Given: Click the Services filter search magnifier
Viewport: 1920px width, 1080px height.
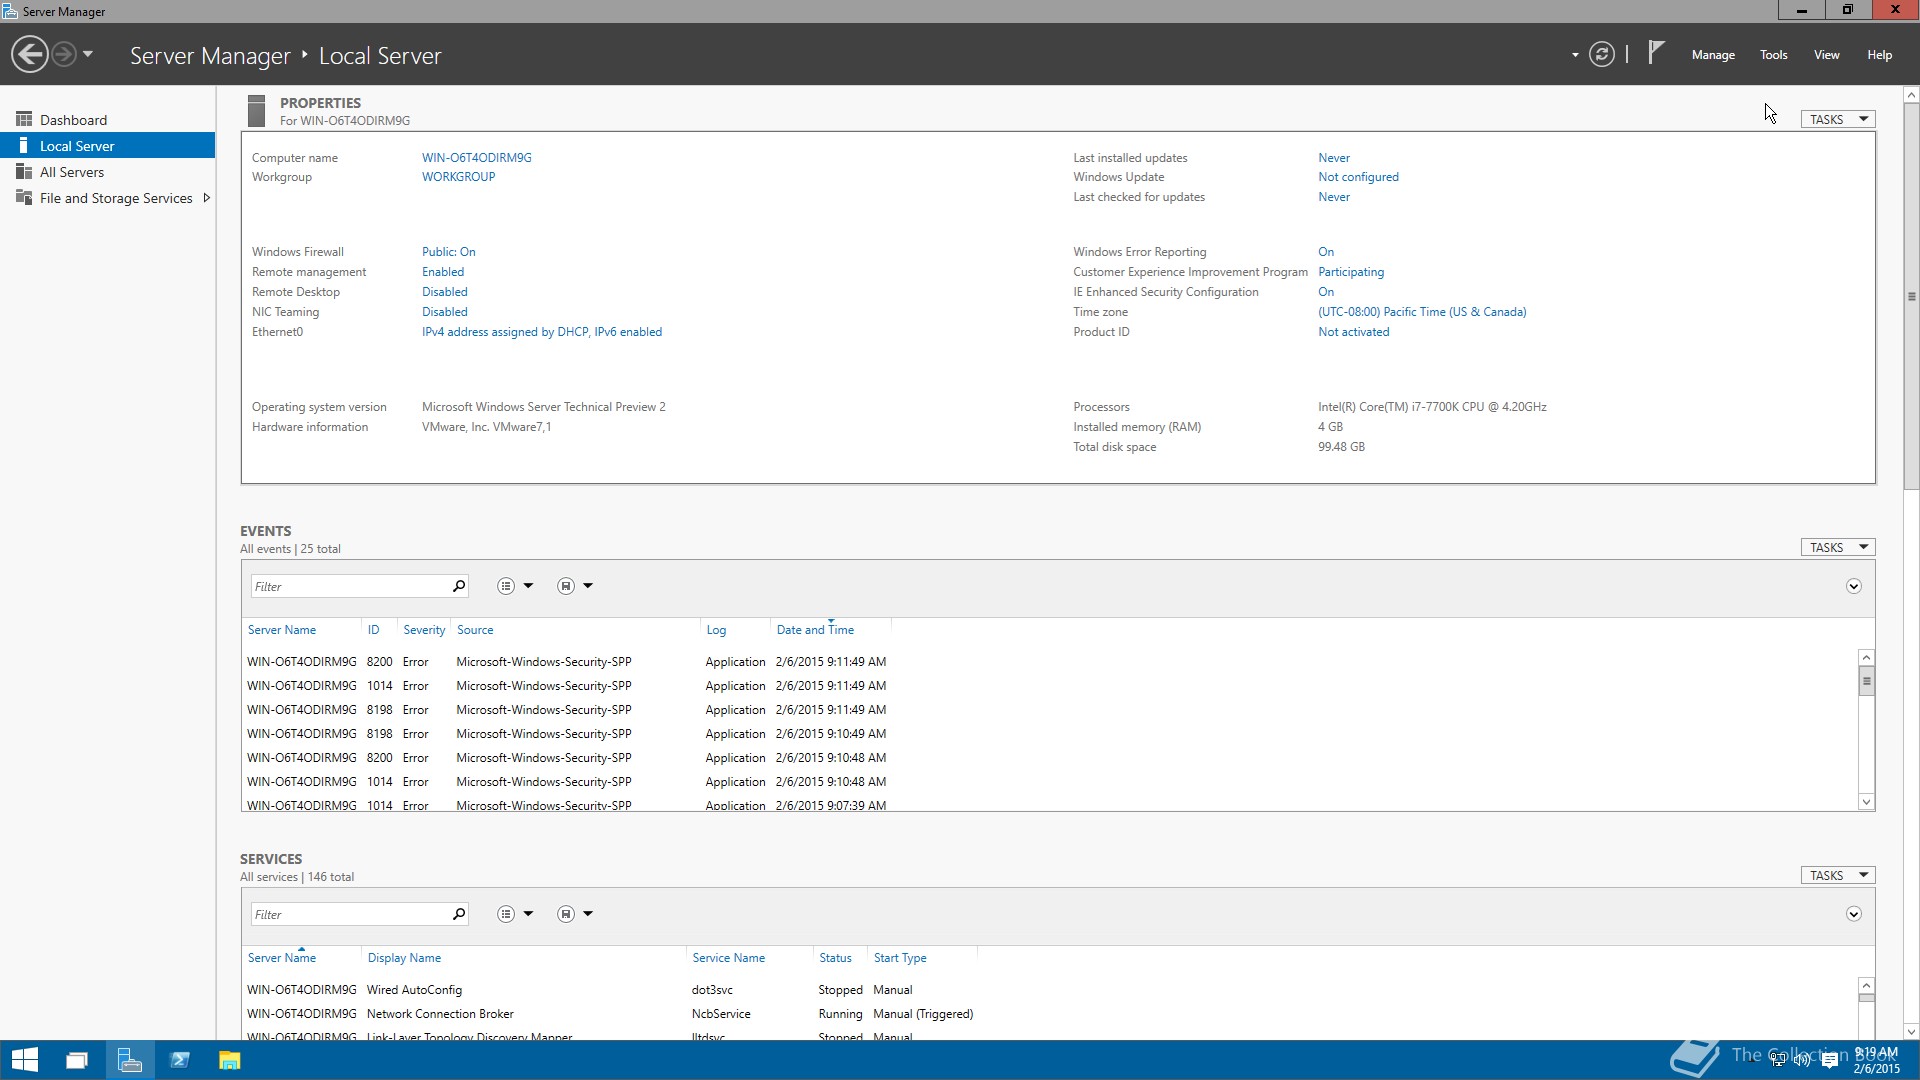Looking at the screenshot, I should [x=459, y=914].
